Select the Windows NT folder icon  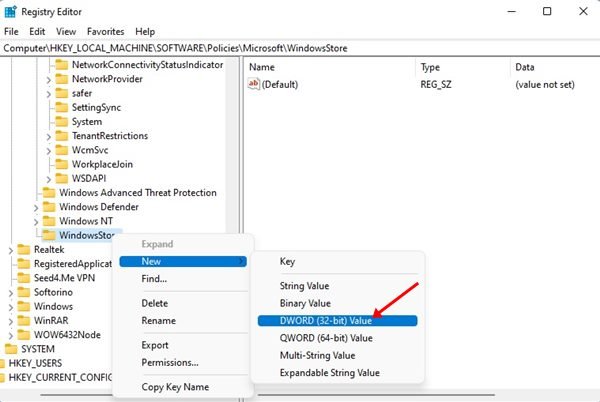coord(49,221)
